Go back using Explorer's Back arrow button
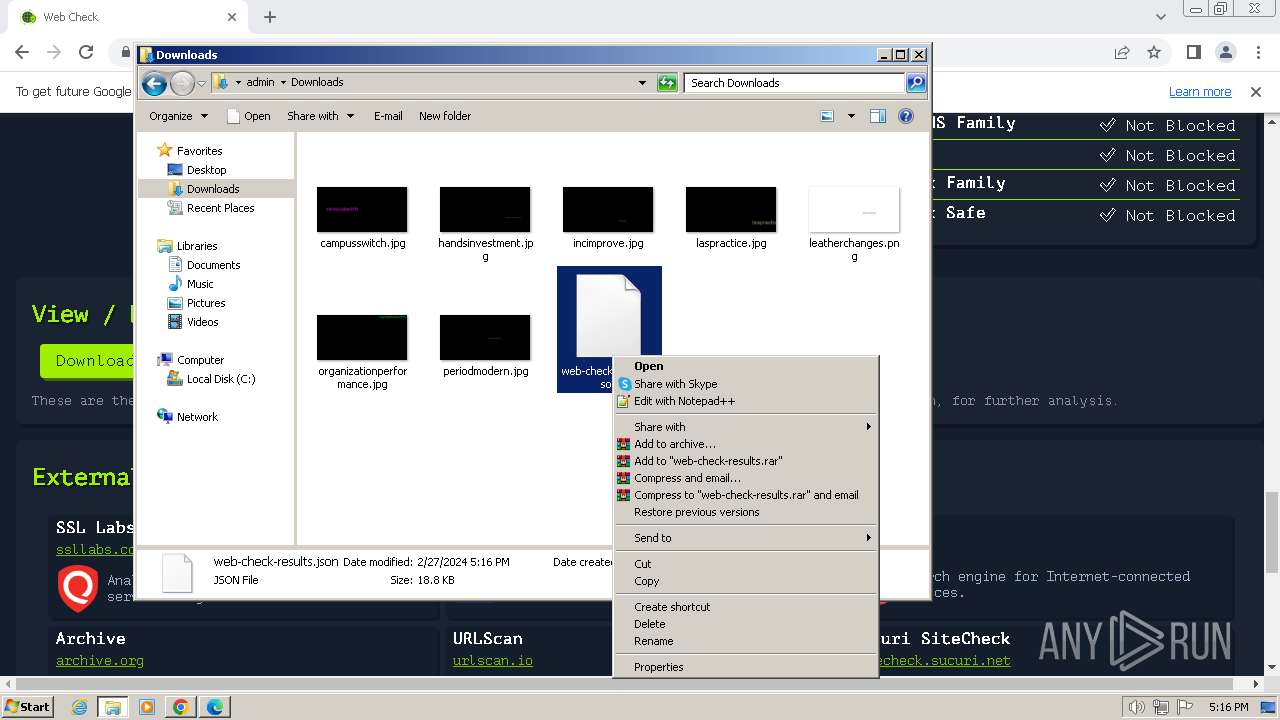The height and width of the screenshot is (720, 1280). click(154, 83)
